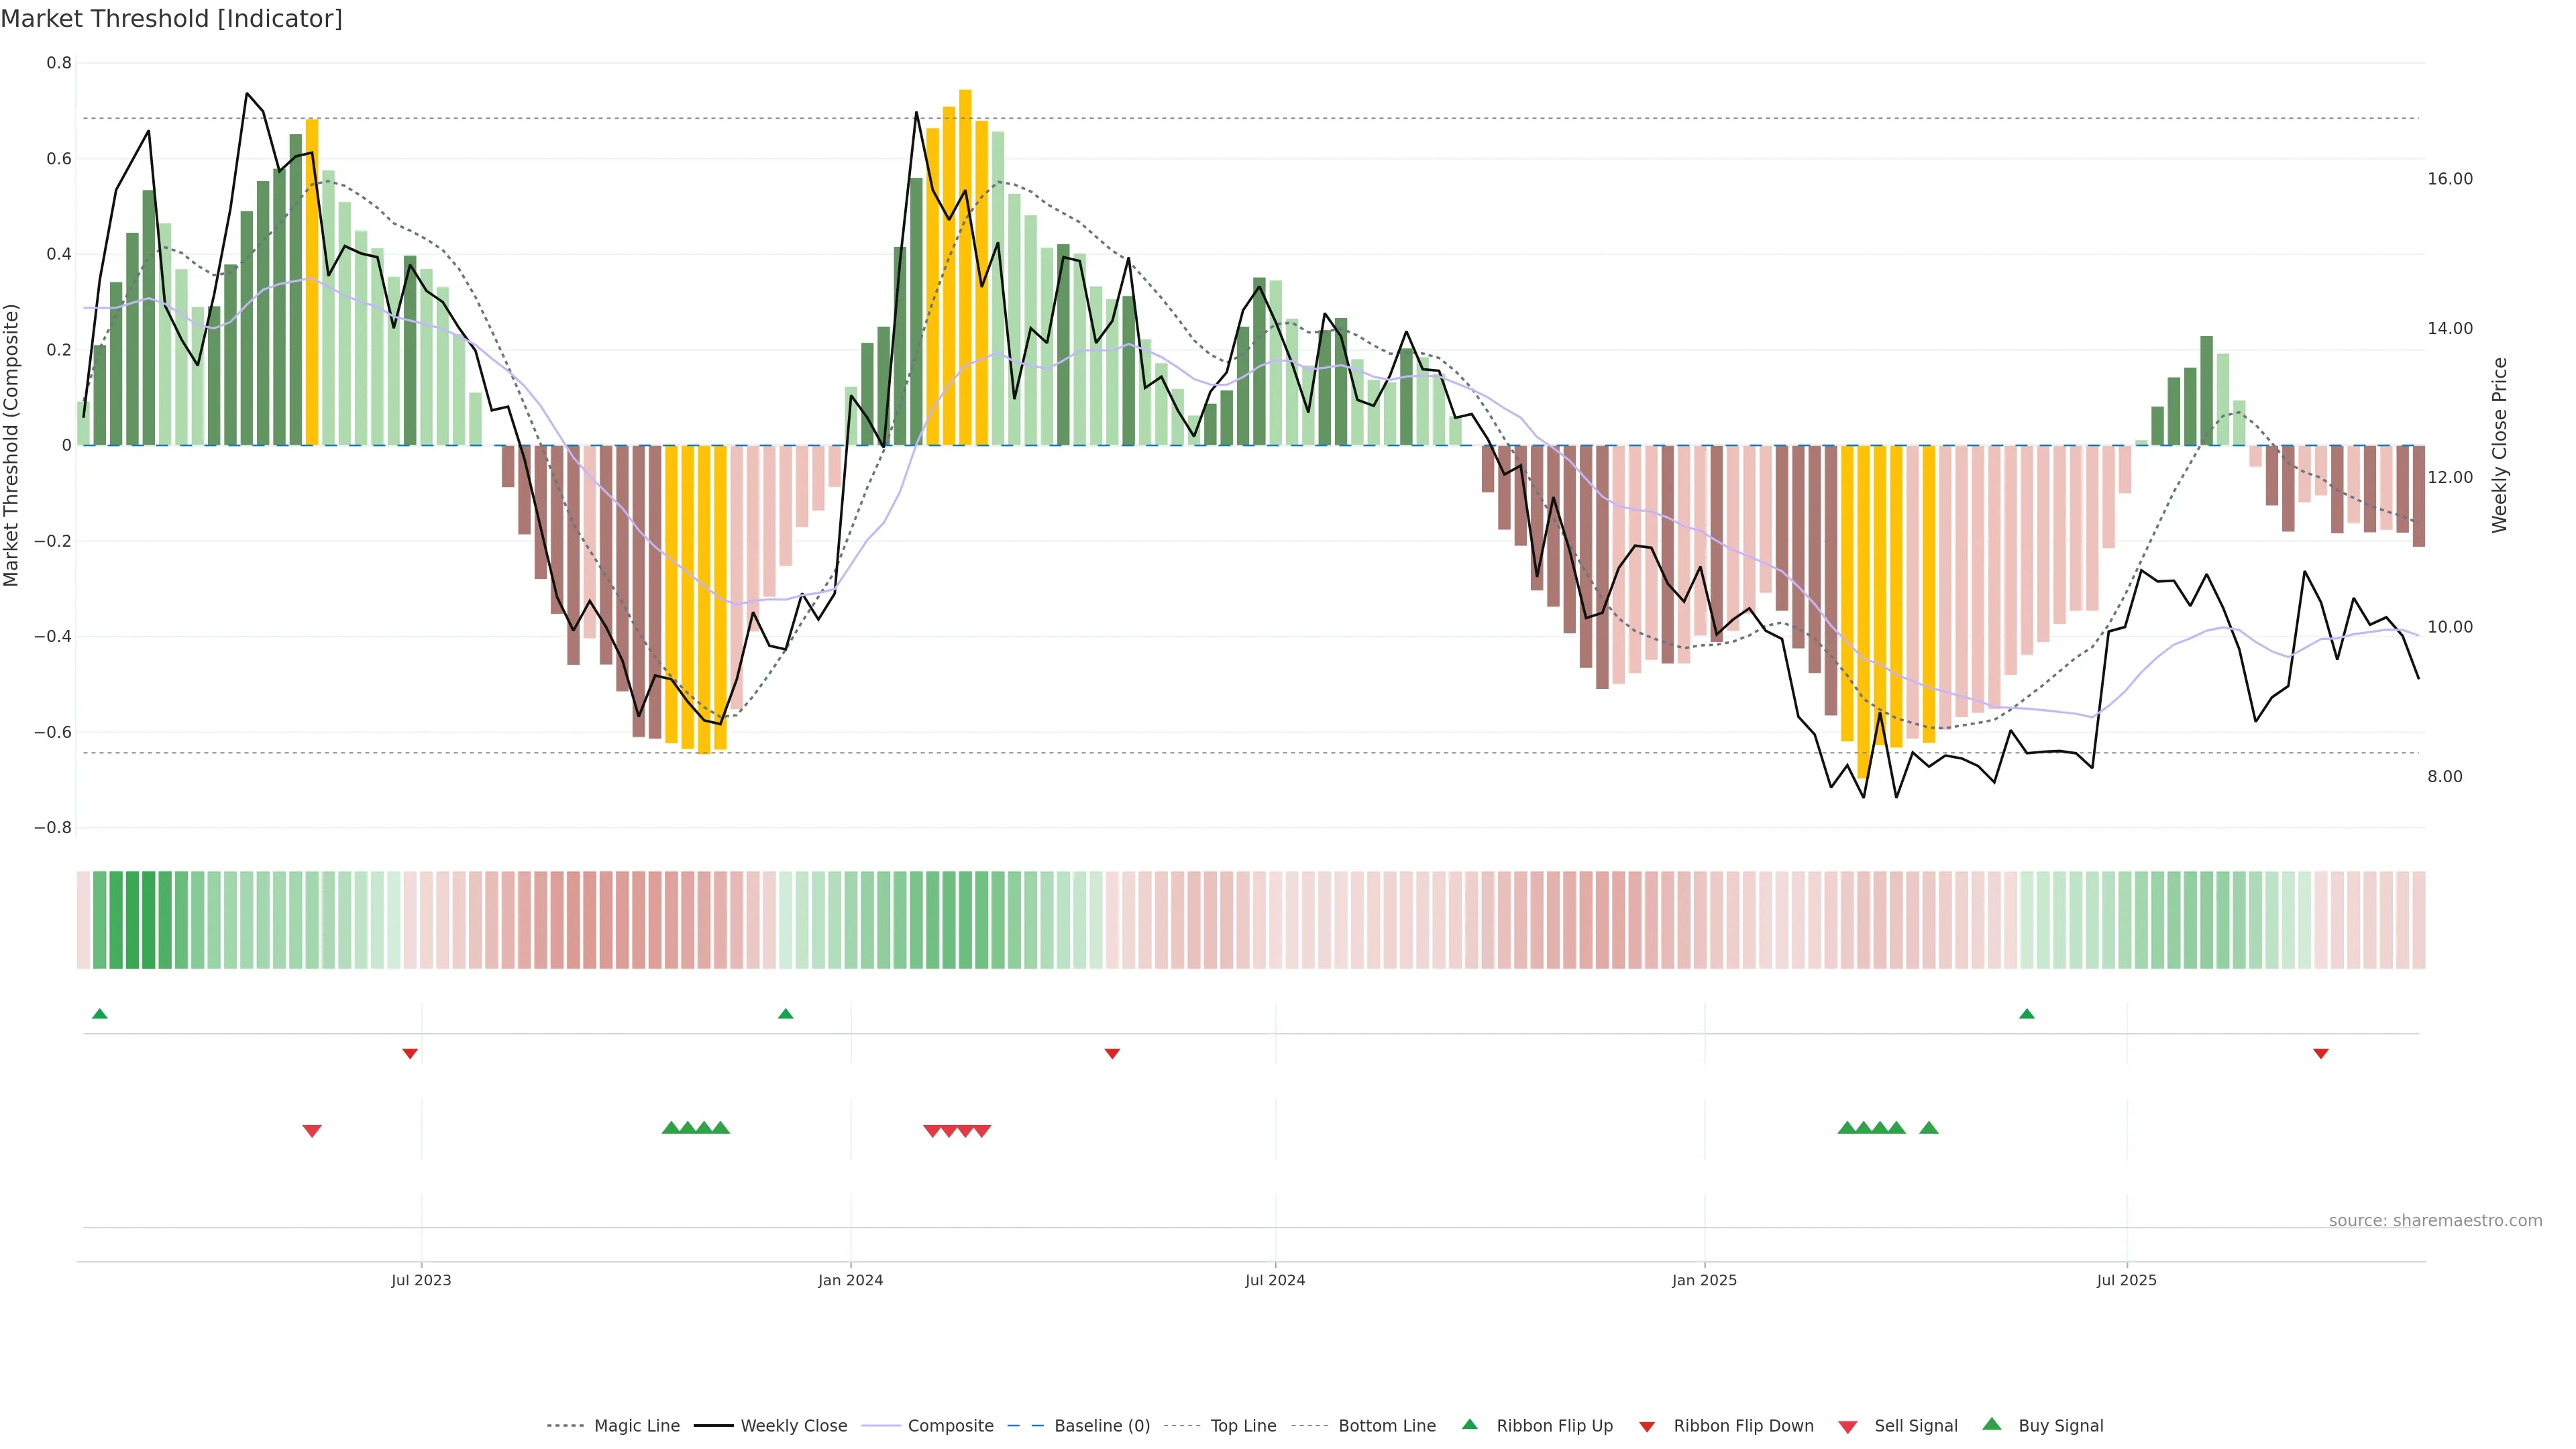Click the Market Threshold [Indicator] chart title
Screen dimensions: 2576x1449
(172, 19)
